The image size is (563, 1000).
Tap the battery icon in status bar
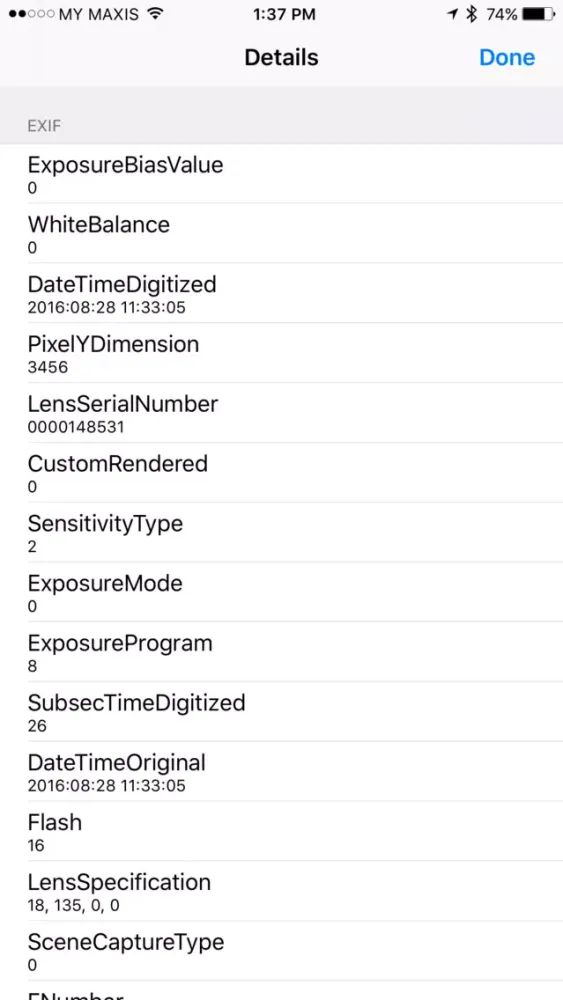coord(538,14)
